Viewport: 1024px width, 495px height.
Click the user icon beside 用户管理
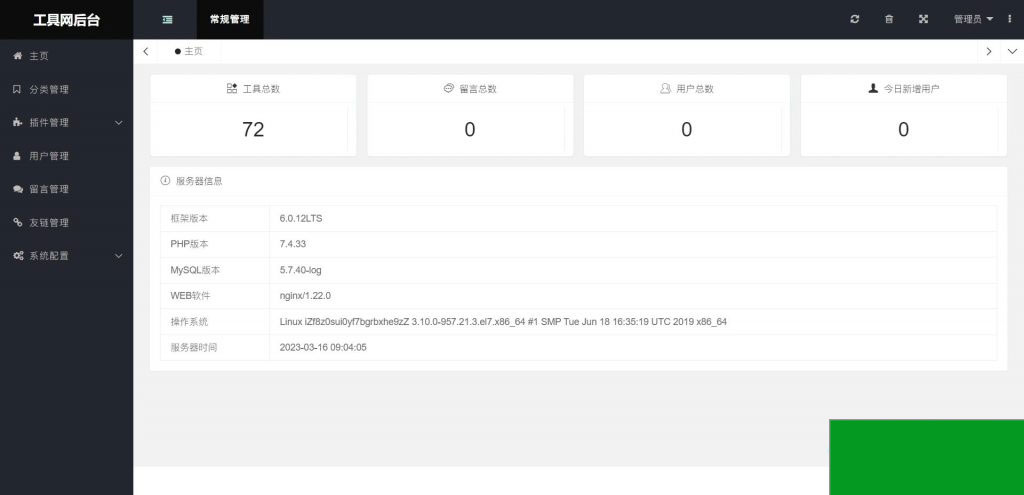pyautogui.click(x=18, y=156)
